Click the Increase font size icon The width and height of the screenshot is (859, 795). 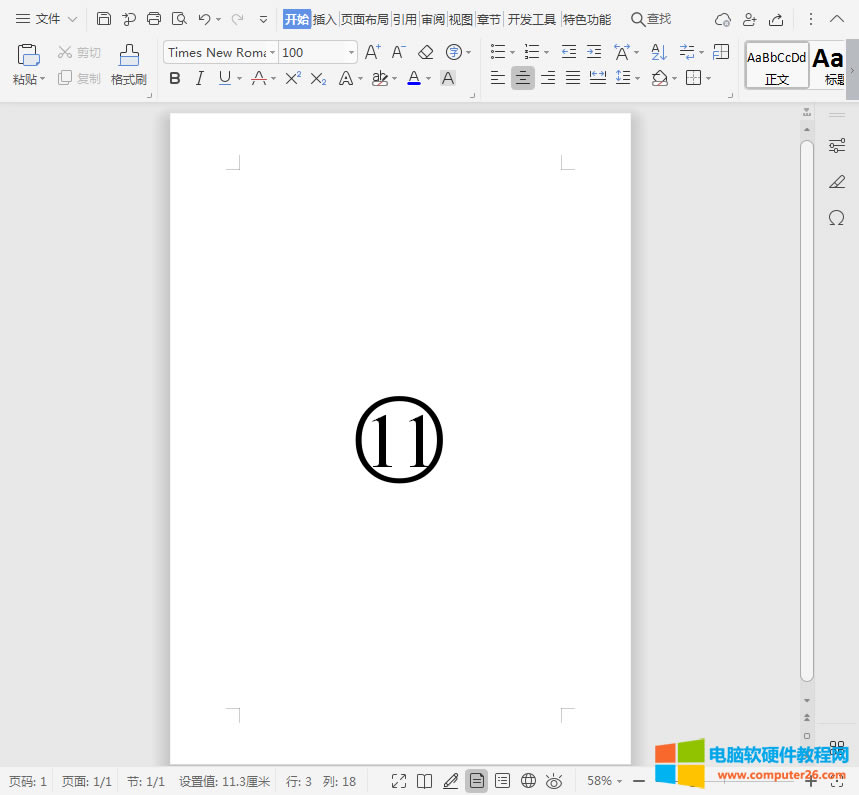(x=372, y=52)
